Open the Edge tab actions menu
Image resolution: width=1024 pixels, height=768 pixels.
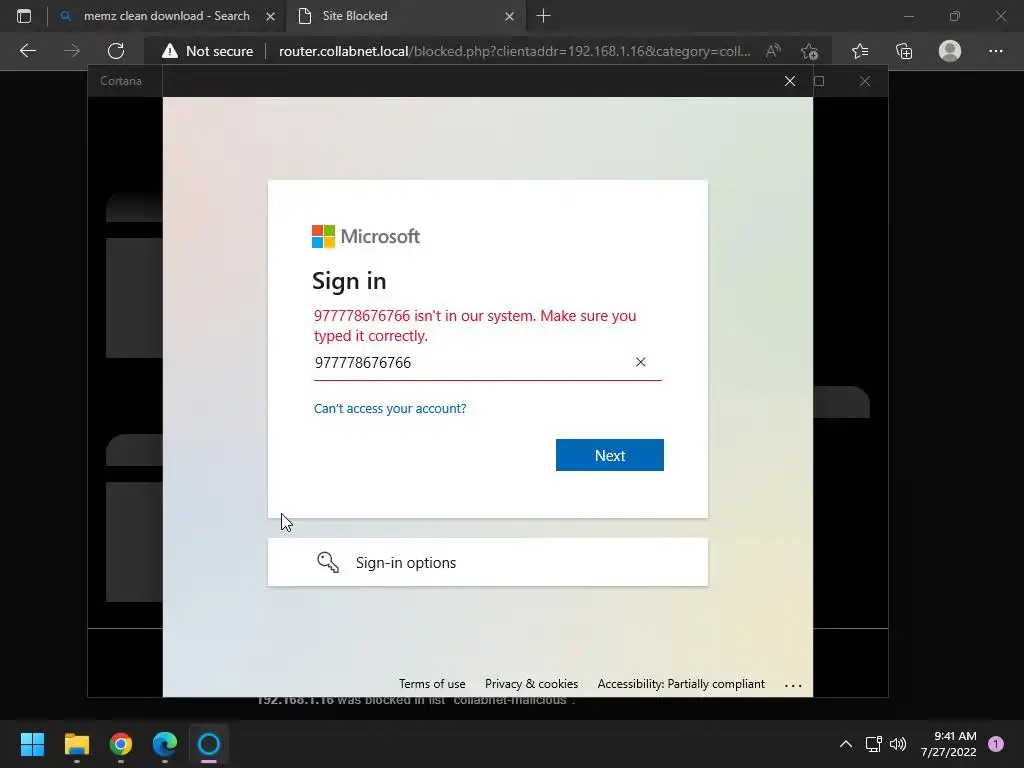pos(24,16)
